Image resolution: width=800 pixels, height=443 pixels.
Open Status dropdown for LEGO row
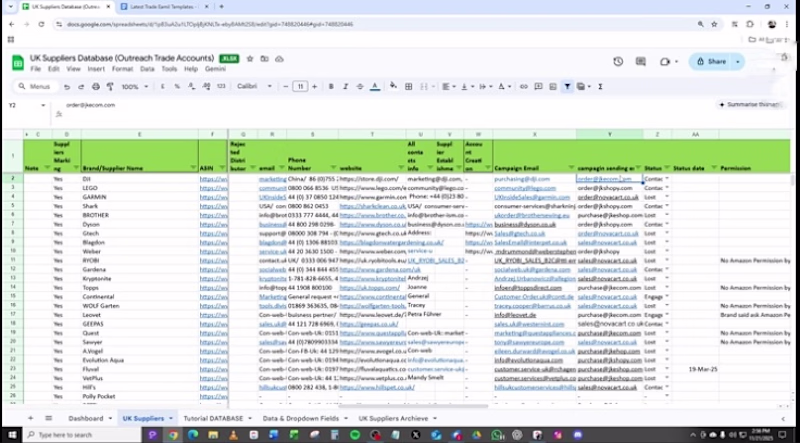point(667,188)
